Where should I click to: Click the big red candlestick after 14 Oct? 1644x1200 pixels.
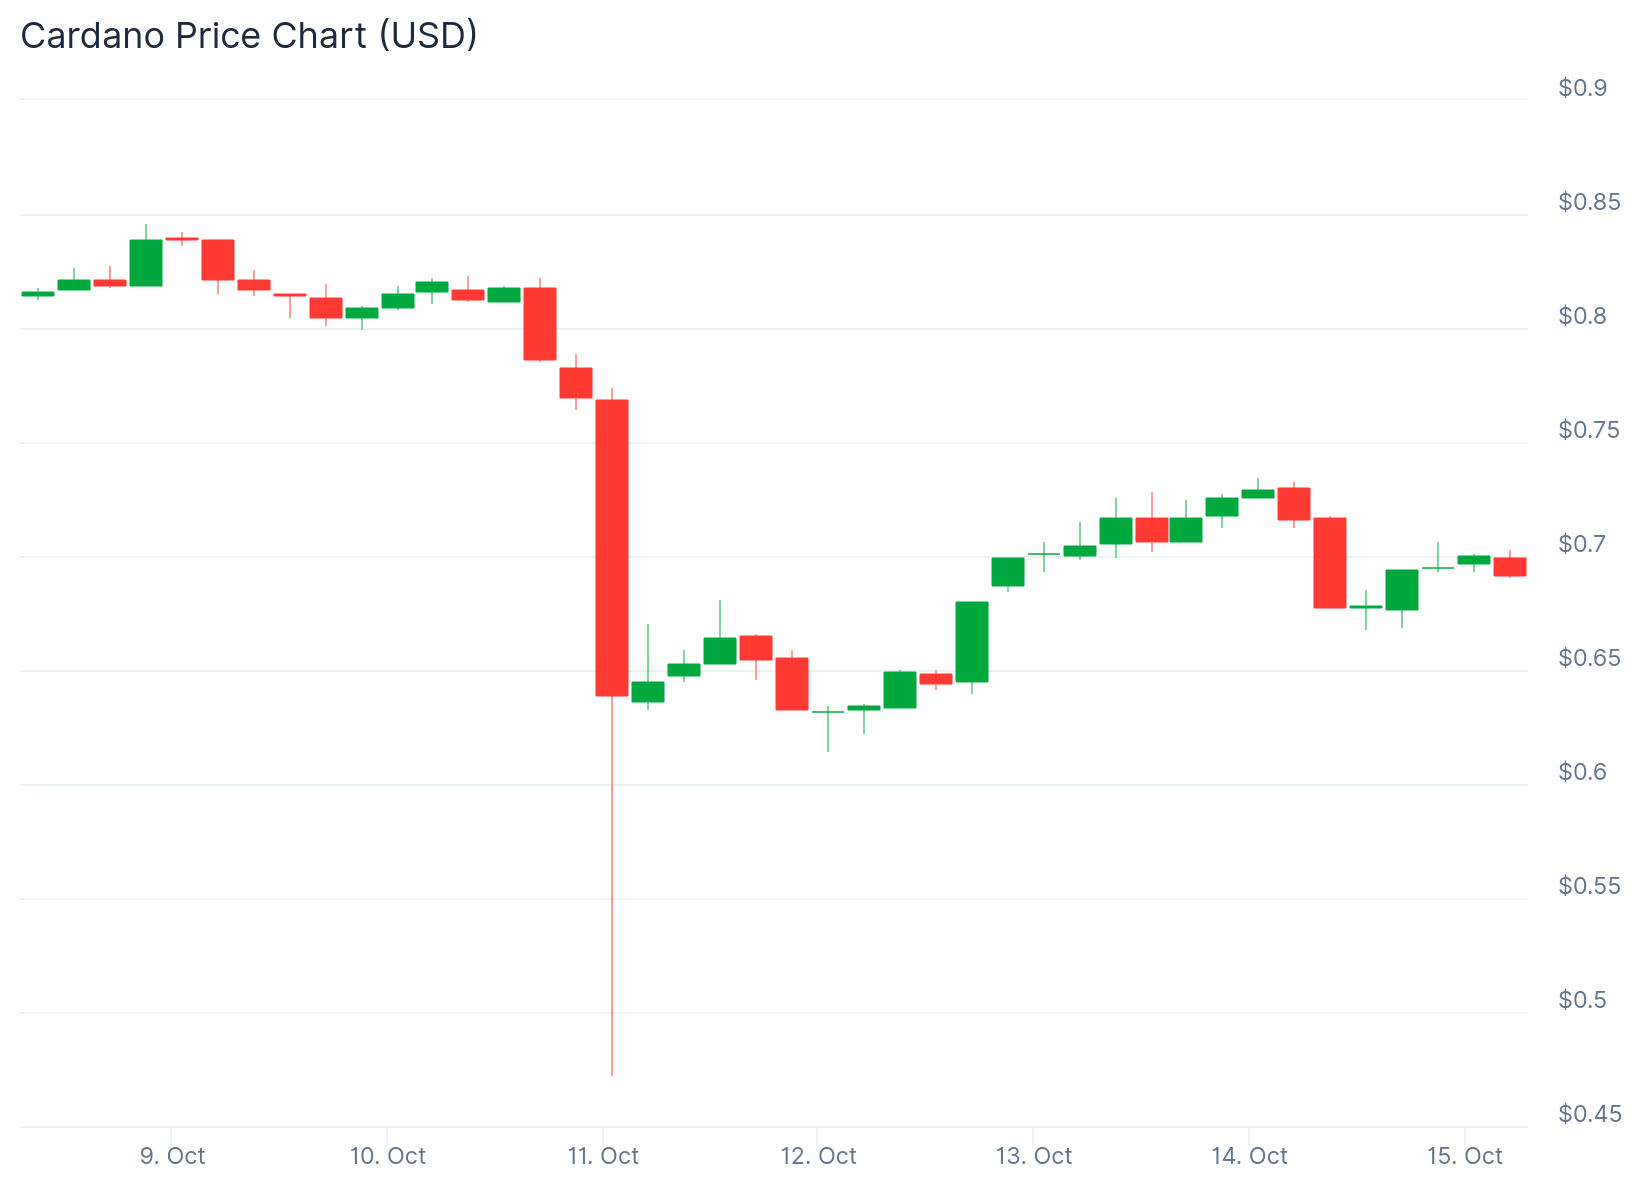coord(1330,562)
